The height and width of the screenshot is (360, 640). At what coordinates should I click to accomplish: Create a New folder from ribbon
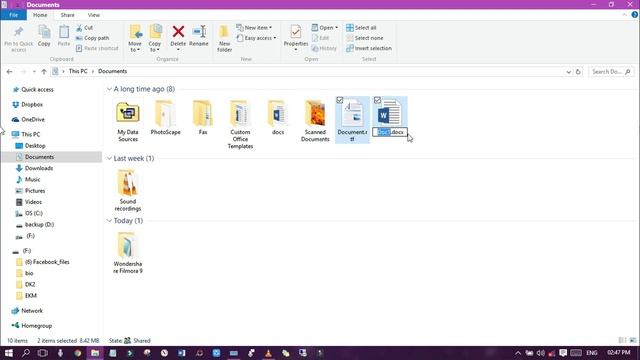224,38
